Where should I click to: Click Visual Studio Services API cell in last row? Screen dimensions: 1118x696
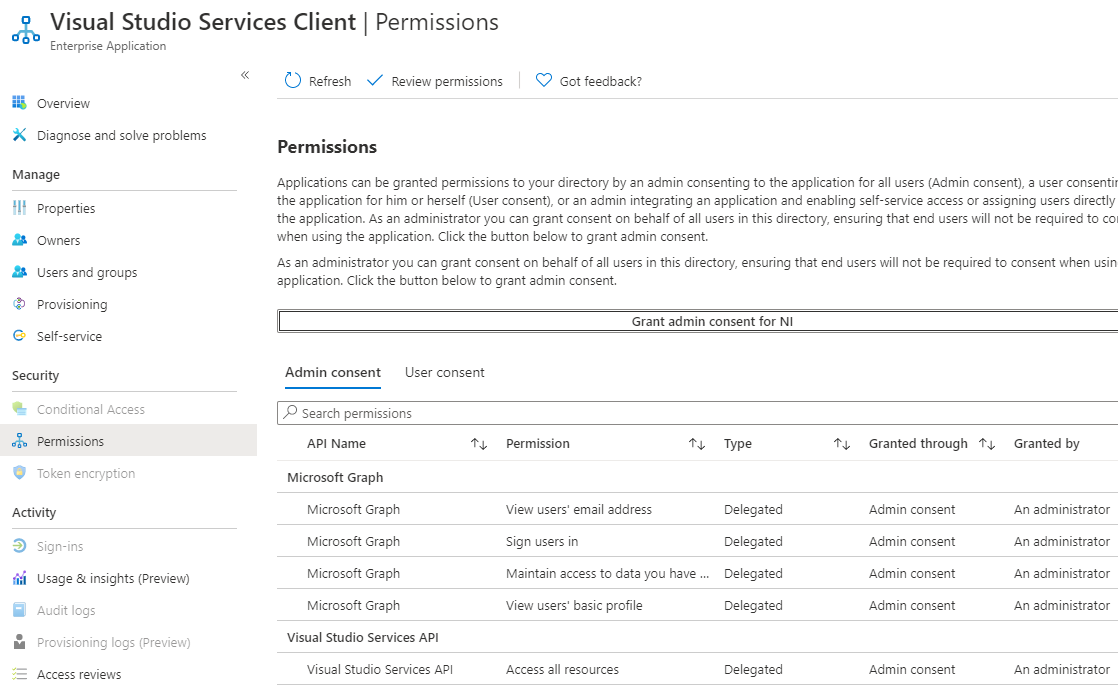tap(380, 670)
